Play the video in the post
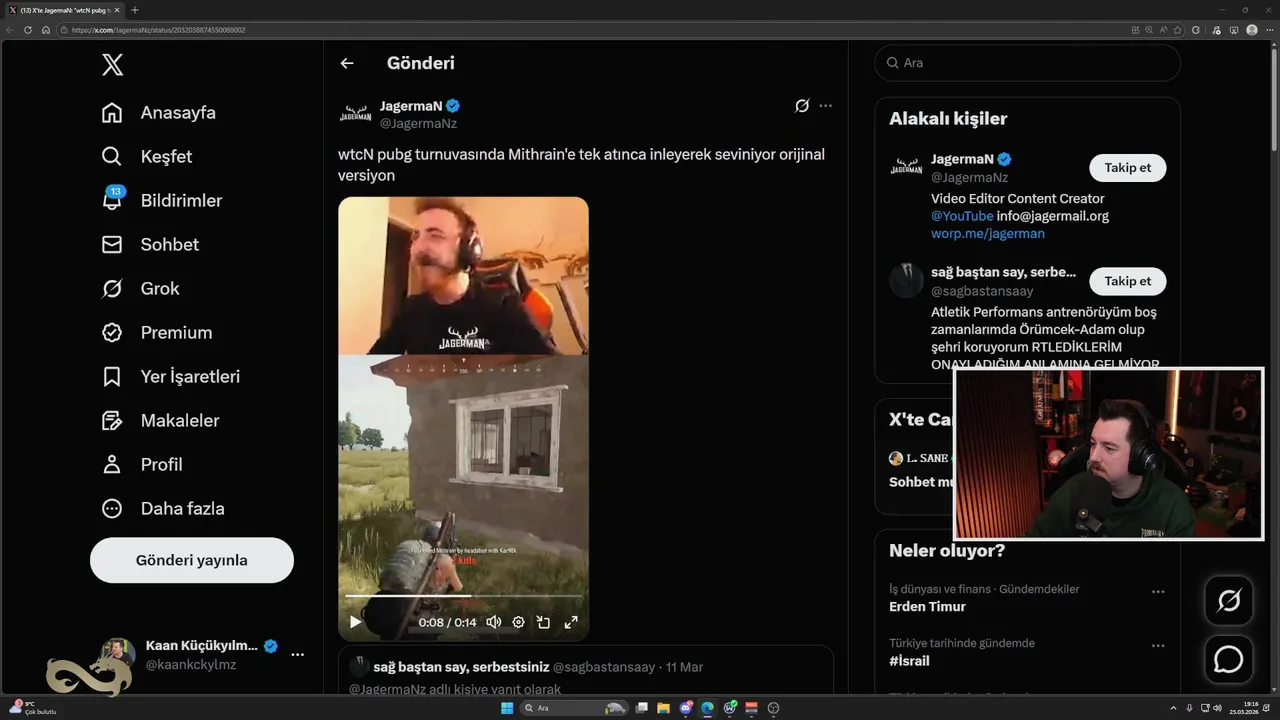The width and height of the screenshot is (1280, 720). click(355, 622)
